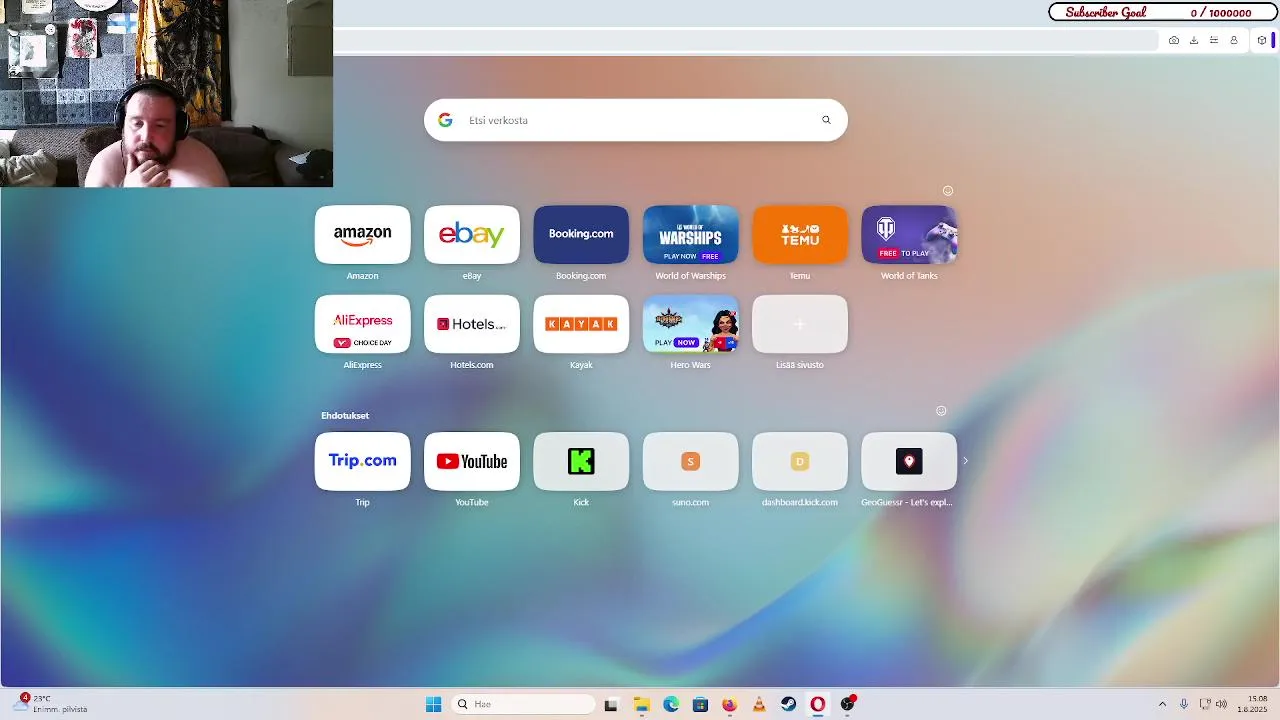Image resolution: width=1280 pixels, height=720 pixels.
Task: Open the 23°C weather widget
Action: 50,704
